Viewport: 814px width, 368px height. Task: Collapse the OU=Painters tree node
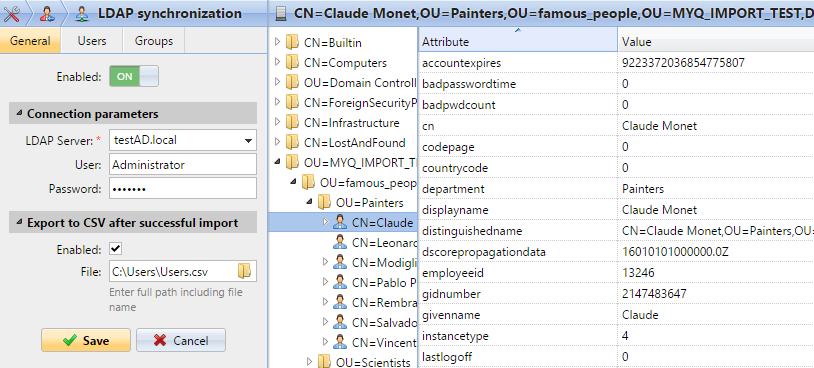tap(309, 202)
